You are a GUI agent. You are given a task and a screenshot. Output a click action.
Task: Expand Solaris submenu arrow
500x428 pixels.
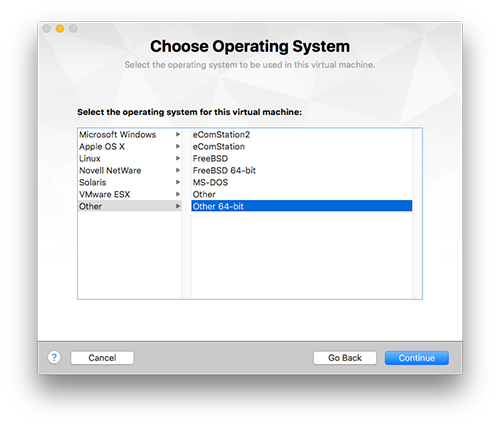178,182
